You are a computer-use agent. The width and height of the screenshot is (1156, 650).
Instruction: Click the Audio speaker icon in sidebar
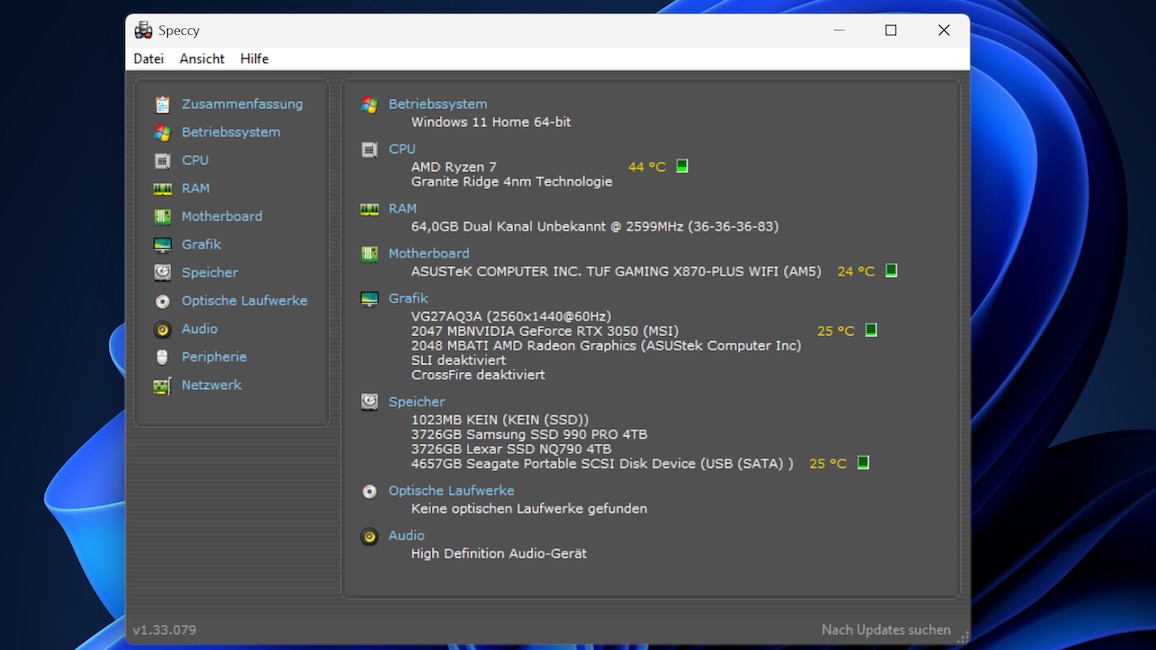point(162,329)
